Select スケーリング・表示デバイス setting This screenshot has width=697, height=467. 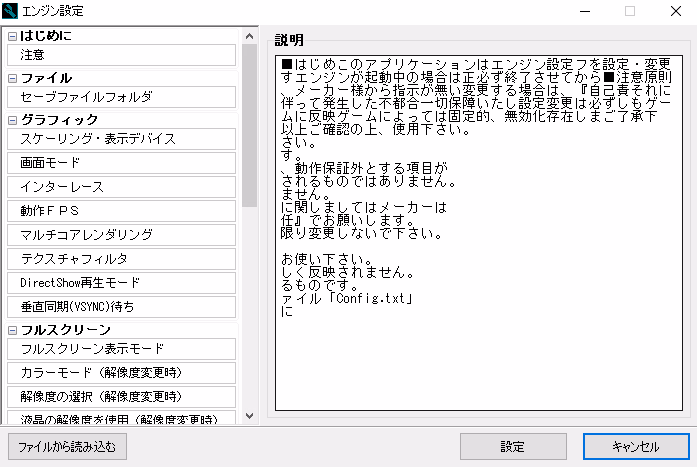click(x=121, y=139)
